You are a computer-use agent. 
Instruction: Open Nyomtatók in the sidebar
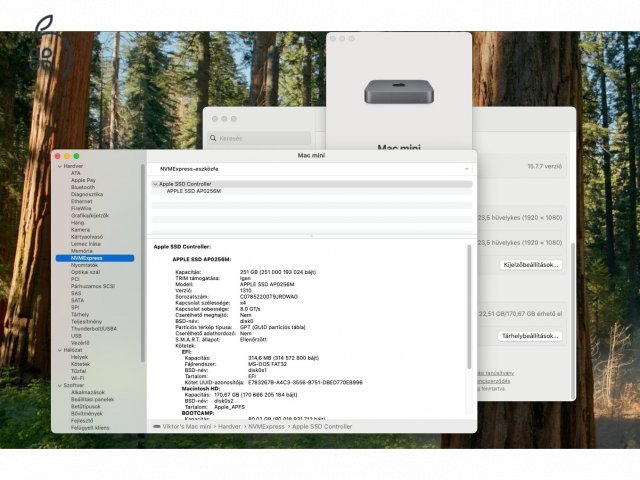[x=84, y=265]
